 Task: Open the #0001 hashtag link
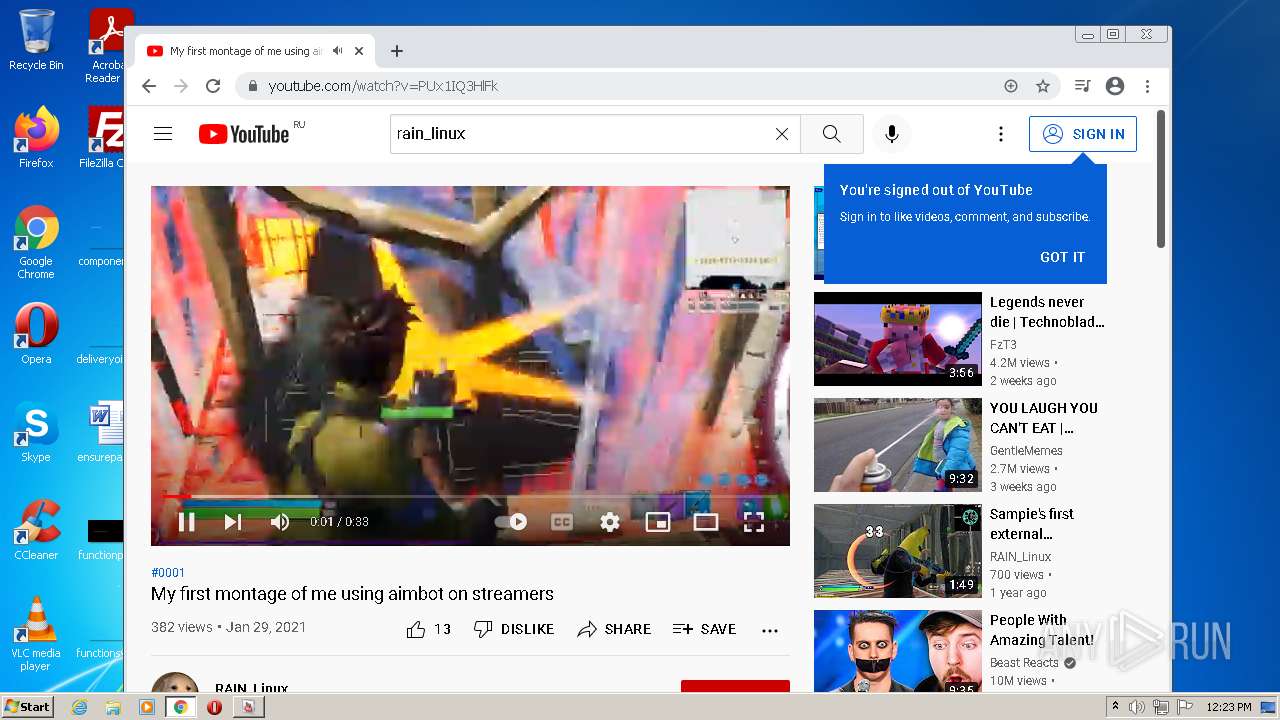click(168, 573)
